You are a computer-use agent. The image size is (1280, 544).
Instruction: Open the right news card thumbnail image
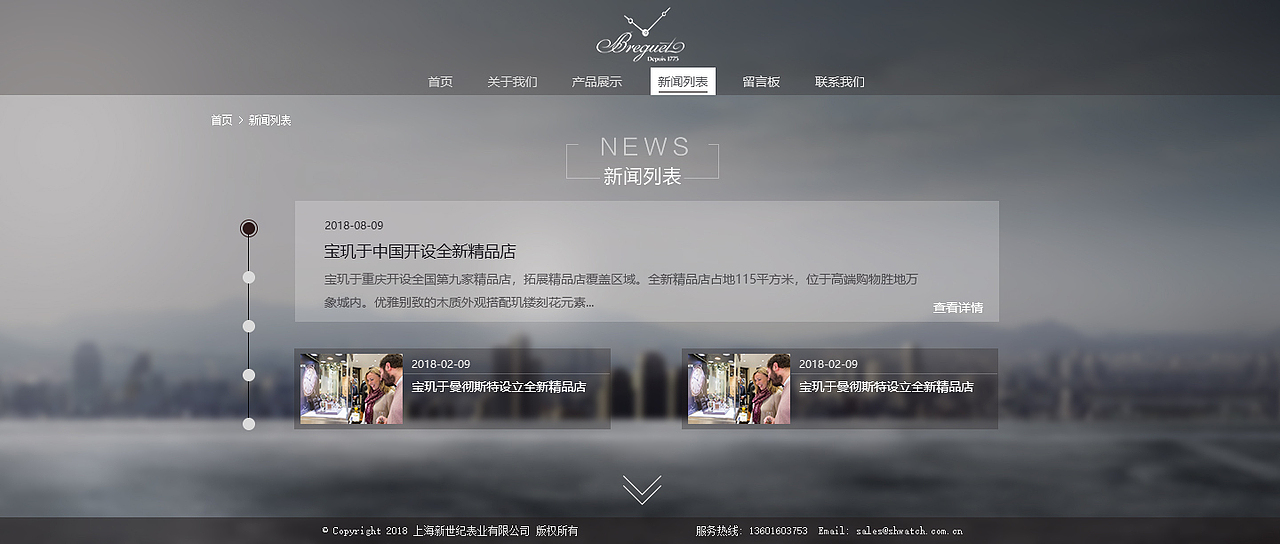pyautogui.click(x=739, y=389)
